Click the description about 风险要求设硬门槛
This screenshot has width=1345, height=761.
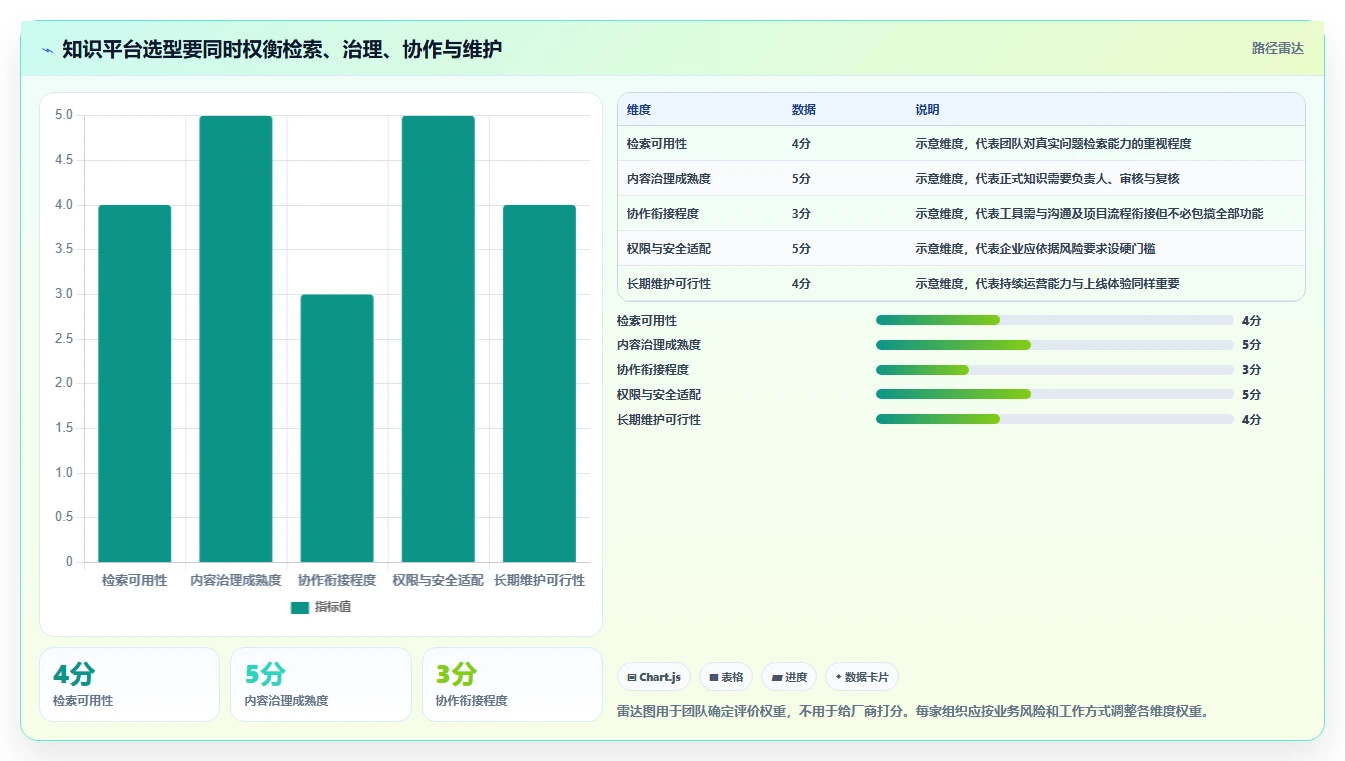pos(1035,249)
